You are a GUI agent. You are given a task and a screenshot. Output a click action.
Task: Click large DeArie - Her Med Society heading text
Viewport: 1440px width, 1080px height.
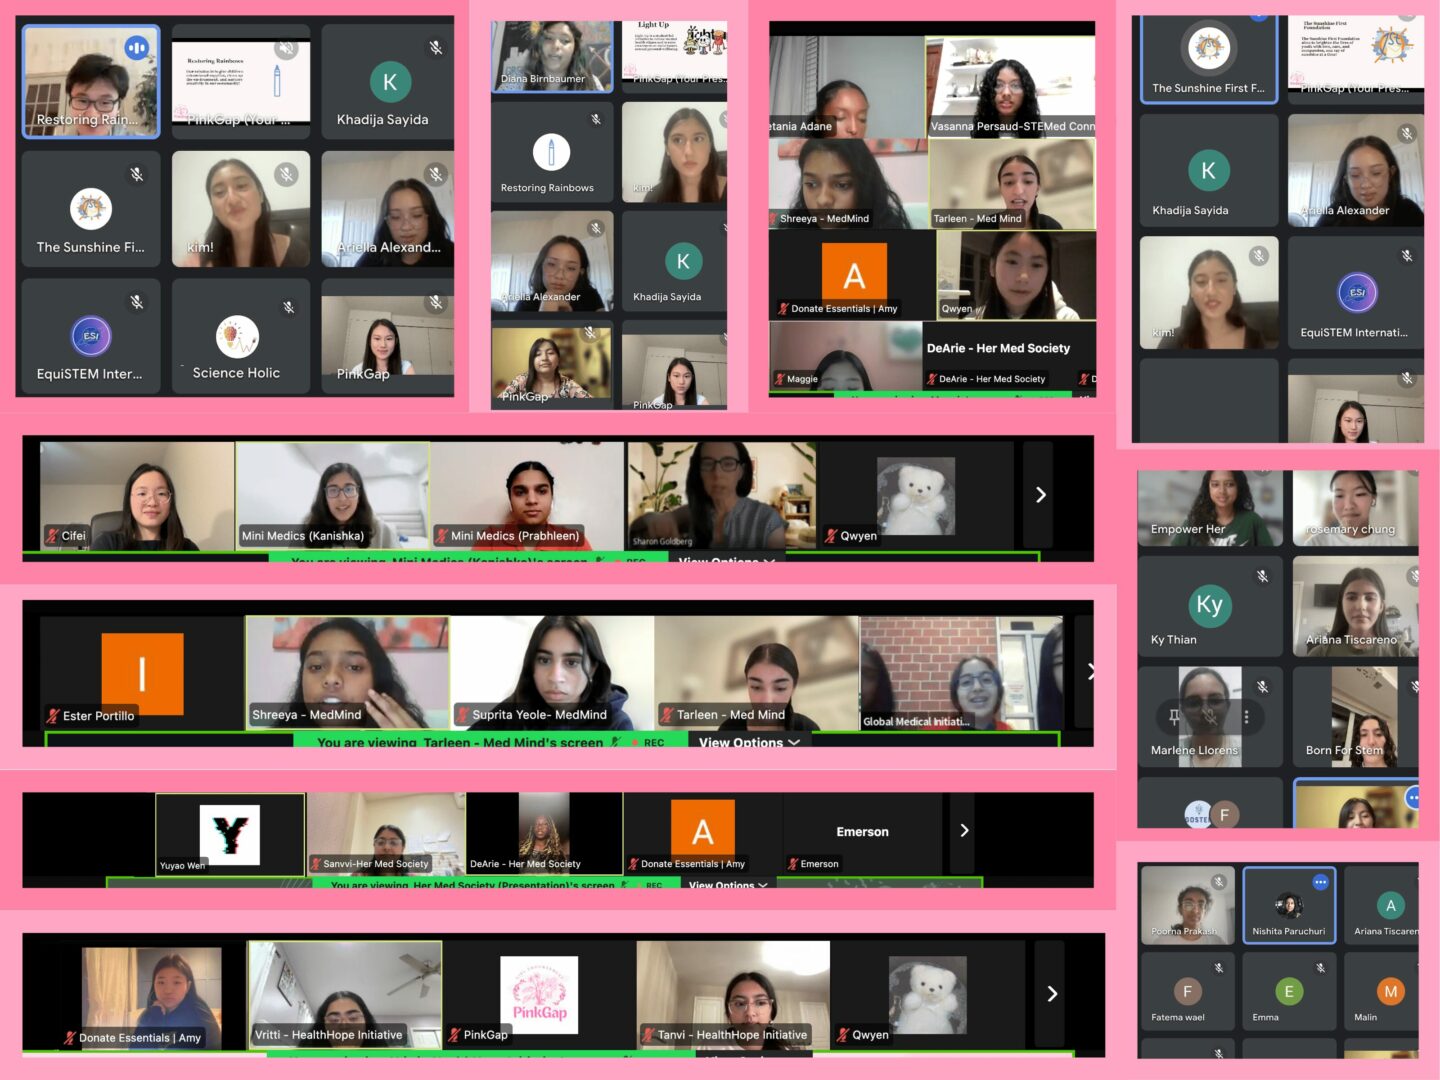point(998,348)
